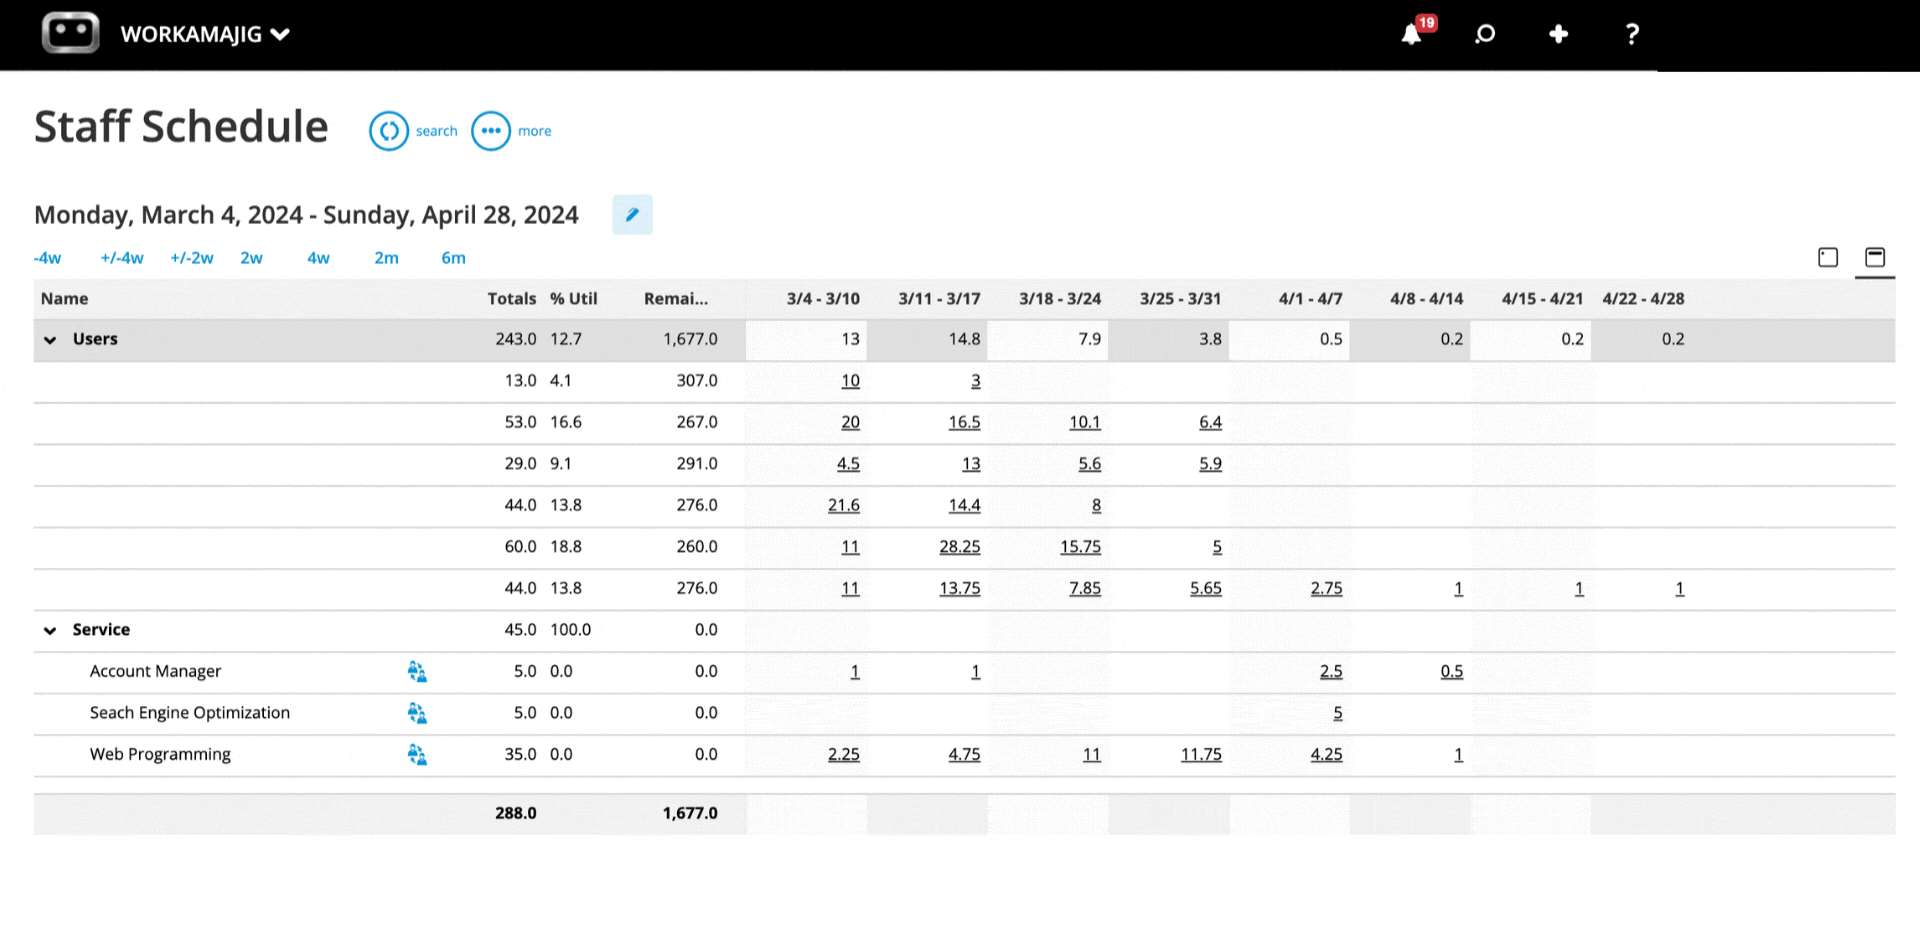Click the Workamajig robot logo

[x=70, y=33]
